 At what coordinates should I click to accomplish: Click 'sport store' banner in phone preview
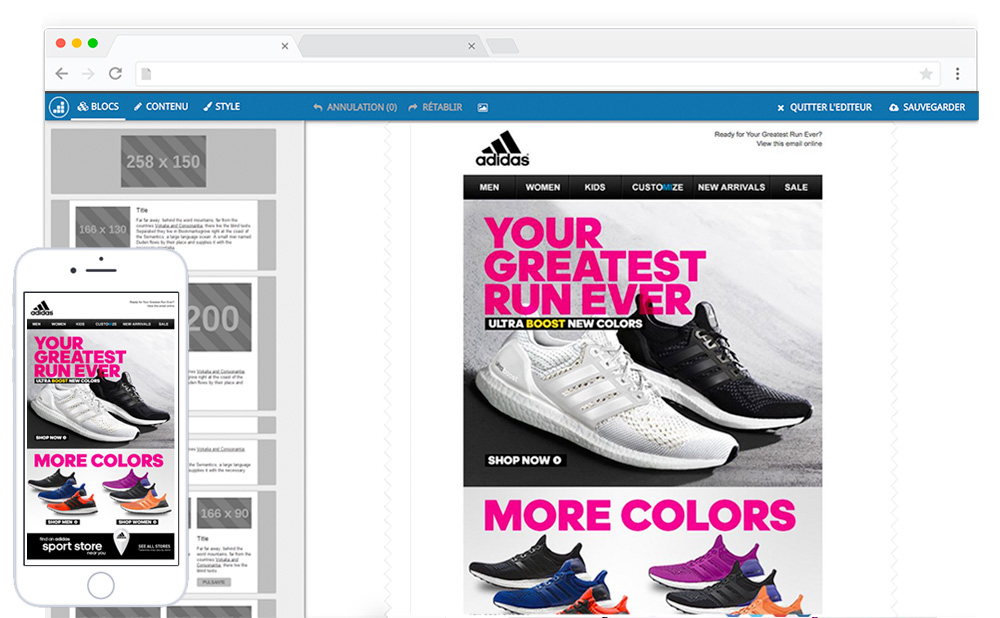click(x=72, y=547)
